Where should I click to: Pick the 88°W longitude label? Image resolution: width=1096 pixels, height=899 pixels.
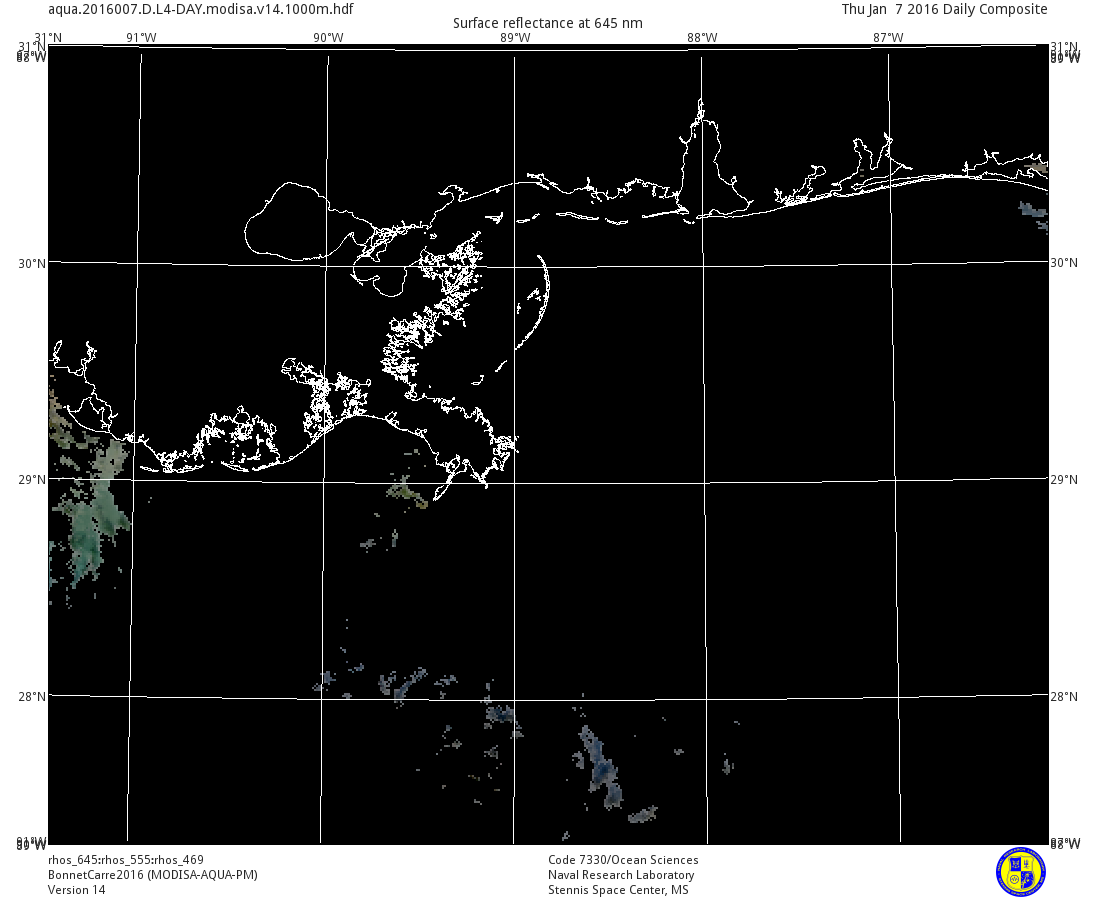702,38
